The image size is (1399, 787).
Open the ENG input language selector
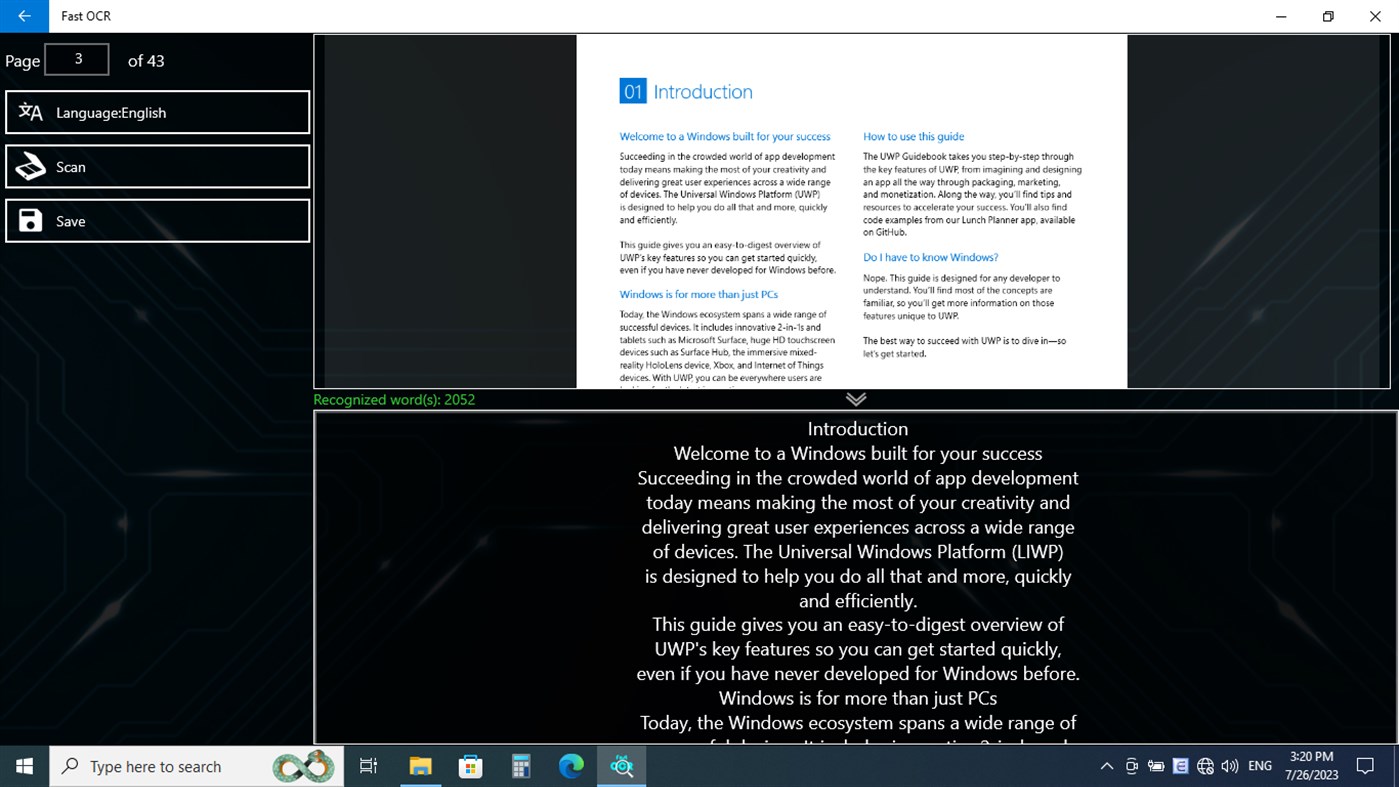point(1259,766)
